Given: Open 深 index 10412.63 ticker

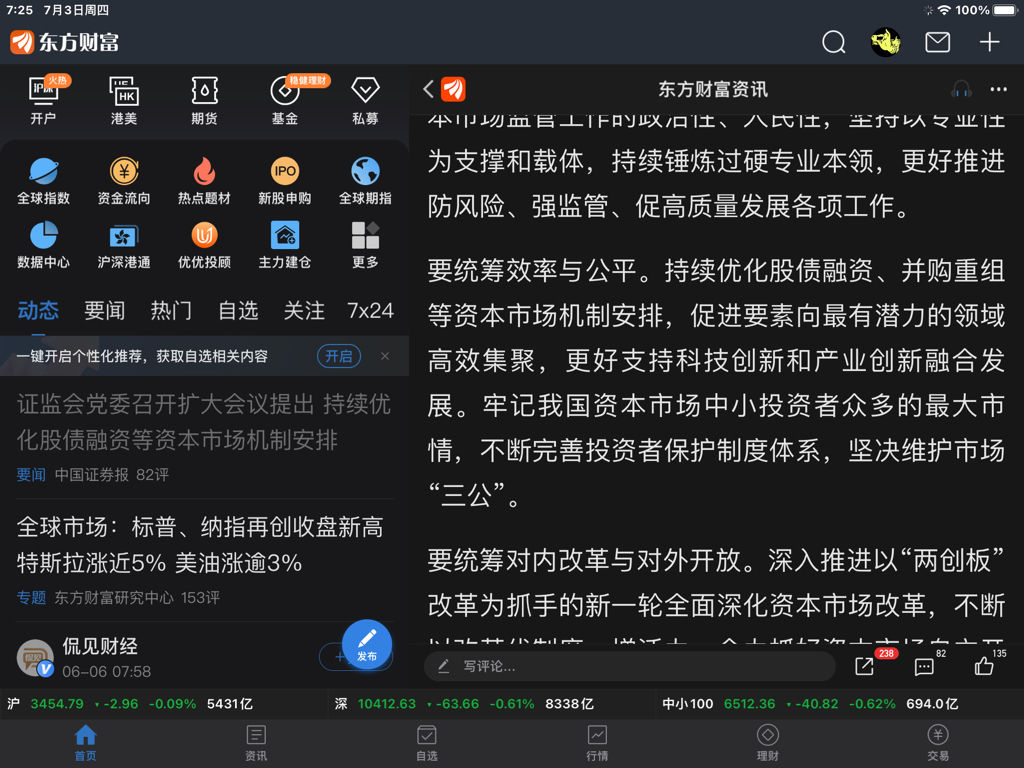Looking at the screenshot, I should pyautogui.click(x=464, y=704).
